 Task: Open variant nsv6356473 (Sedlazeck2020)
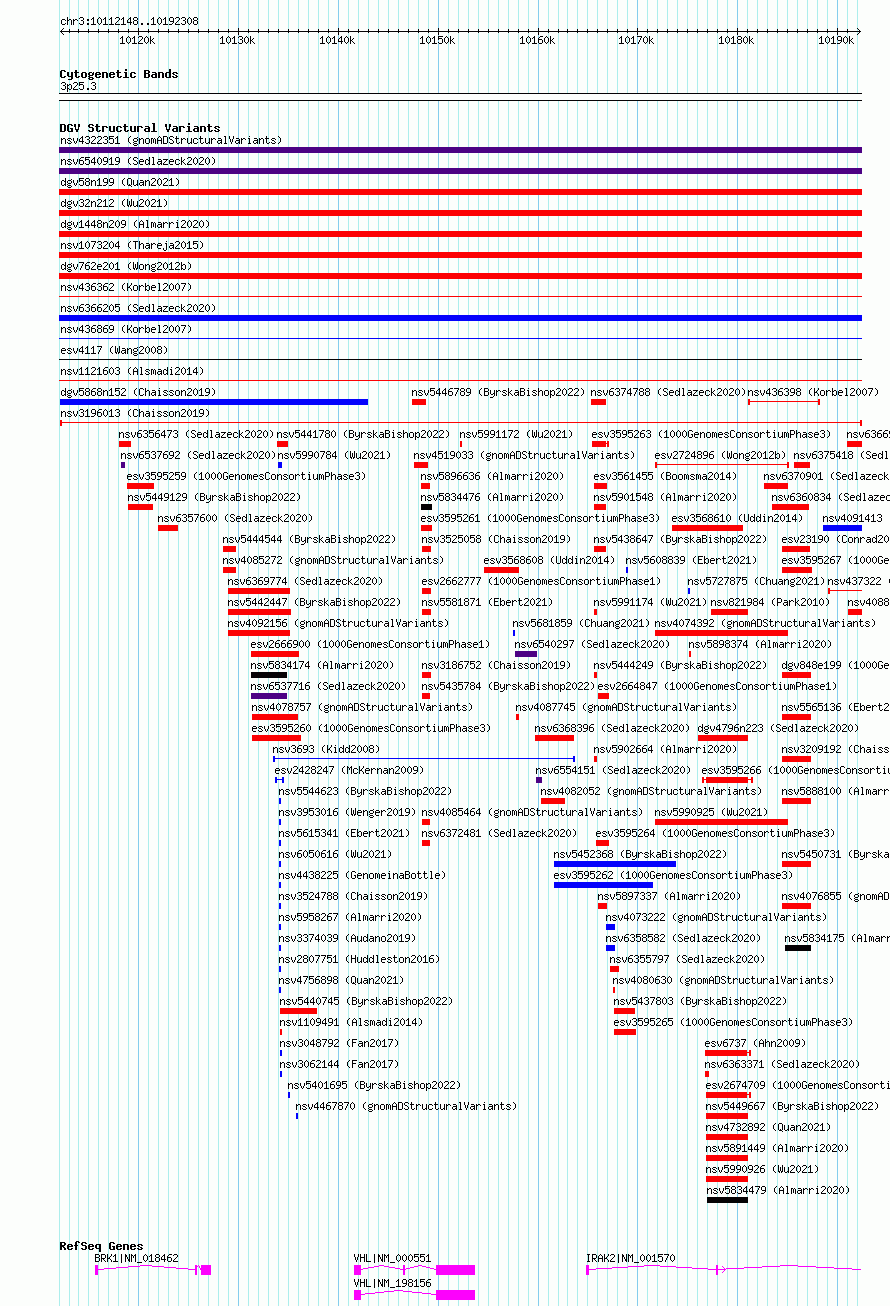(196, 435)
